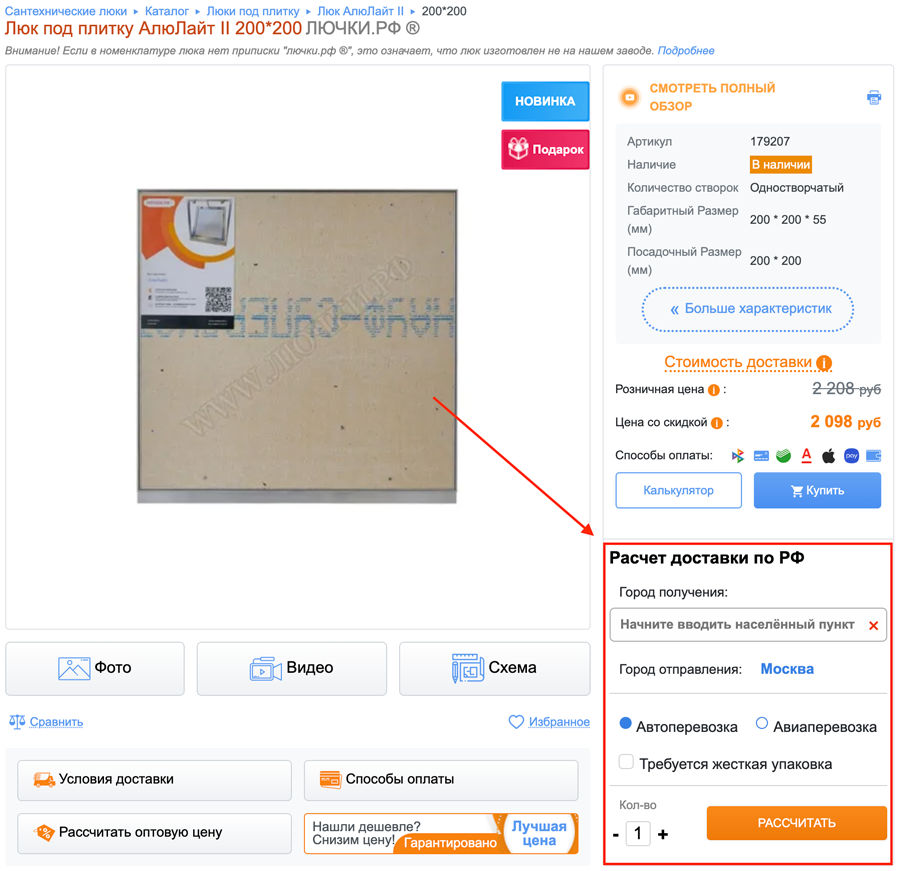The height and width of the screenshot is (871, 899).
Task: Enable Требуется жесткая упаковка checkbox
Action: tap(626, 761)
